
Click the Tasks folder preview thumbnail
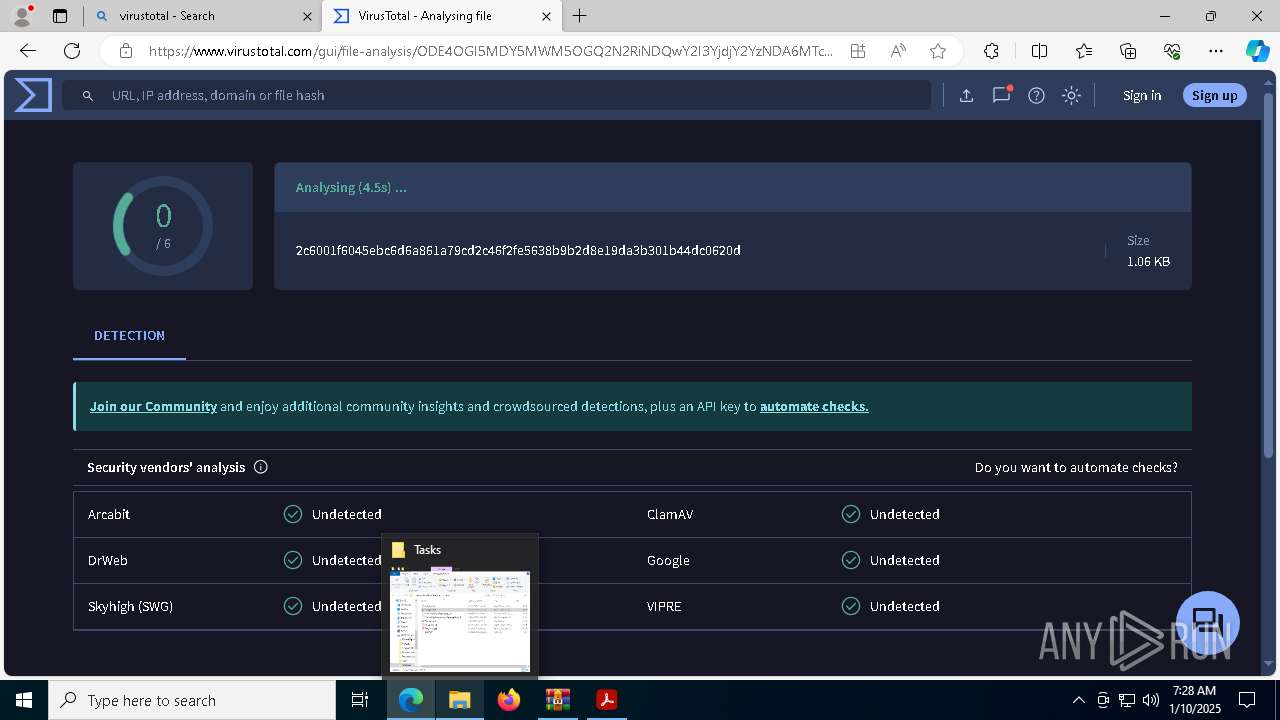(x=460, y=621)
